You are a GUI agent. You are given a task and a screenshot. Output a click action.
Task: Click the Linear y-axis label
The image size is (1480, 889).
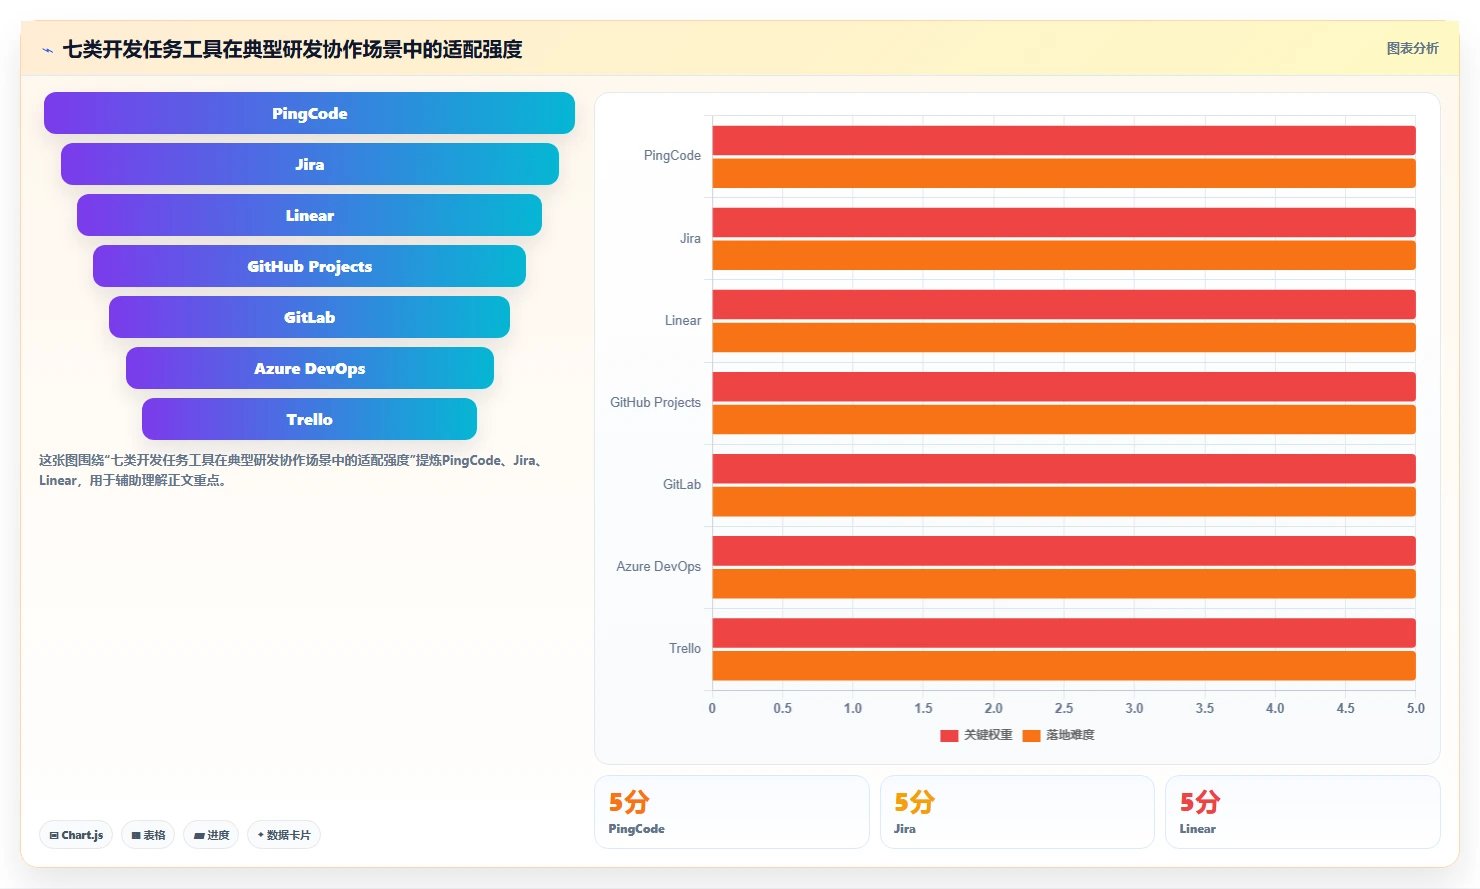(x=683, y=320)
